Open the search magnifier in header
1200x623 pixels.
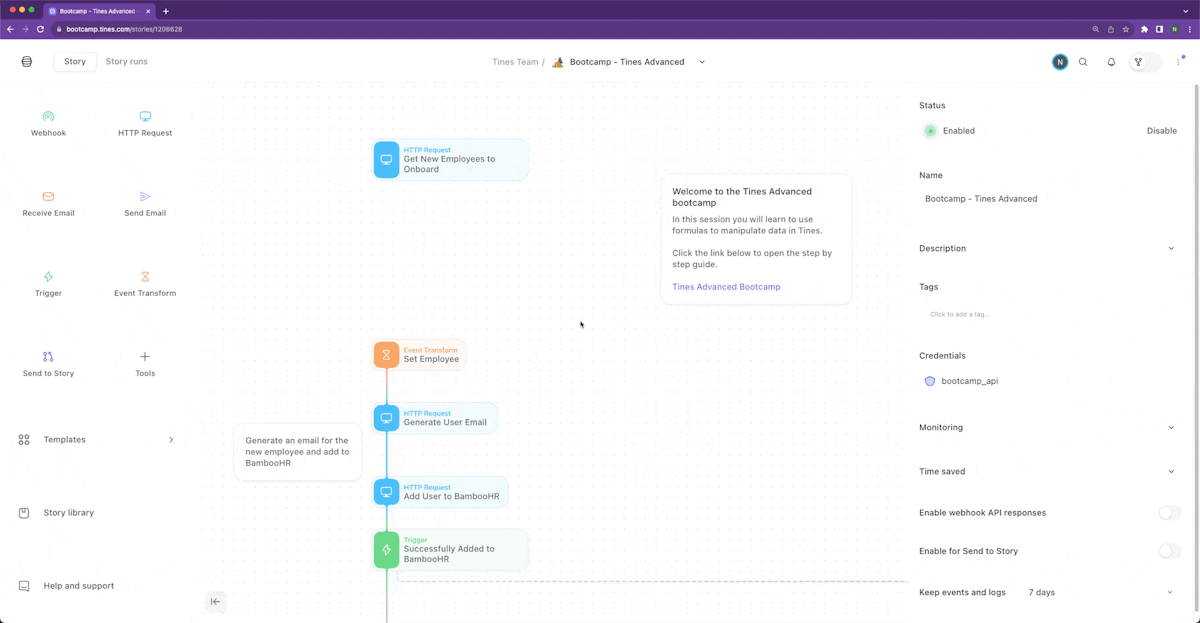tap(1083, 62)
